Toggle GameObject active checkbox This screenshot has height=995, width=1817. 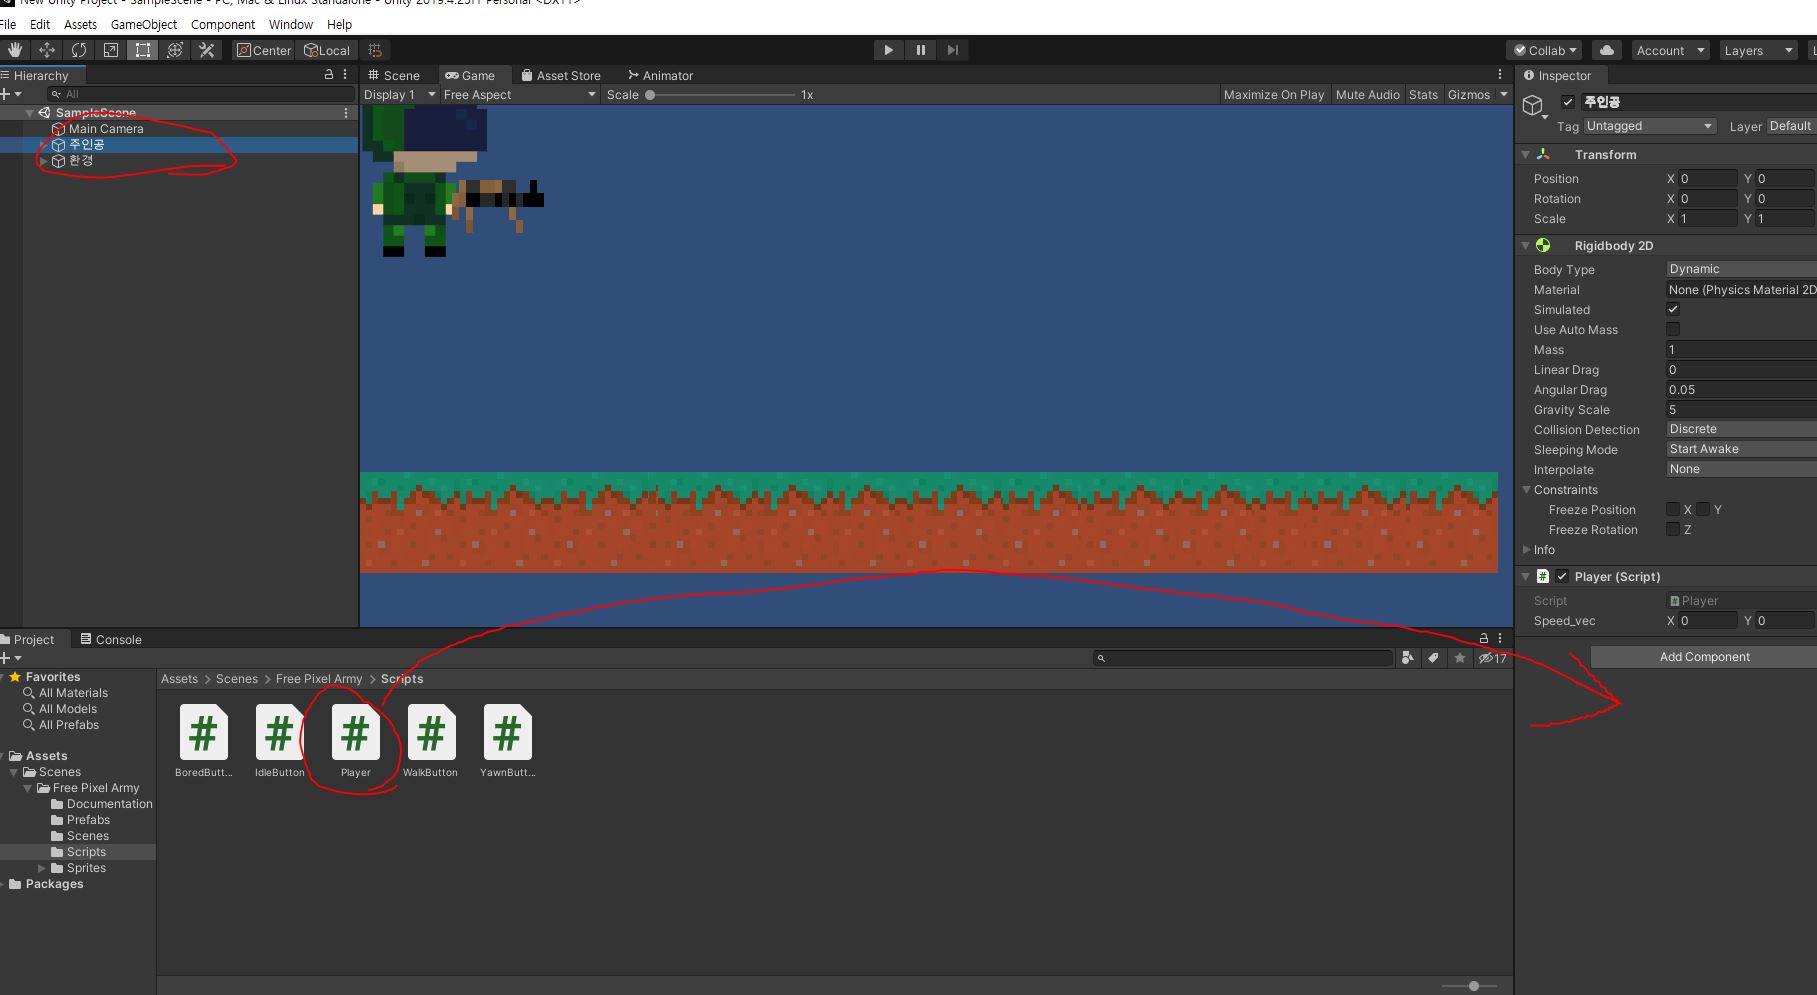pyautogui.click(x=1567, y=102)
